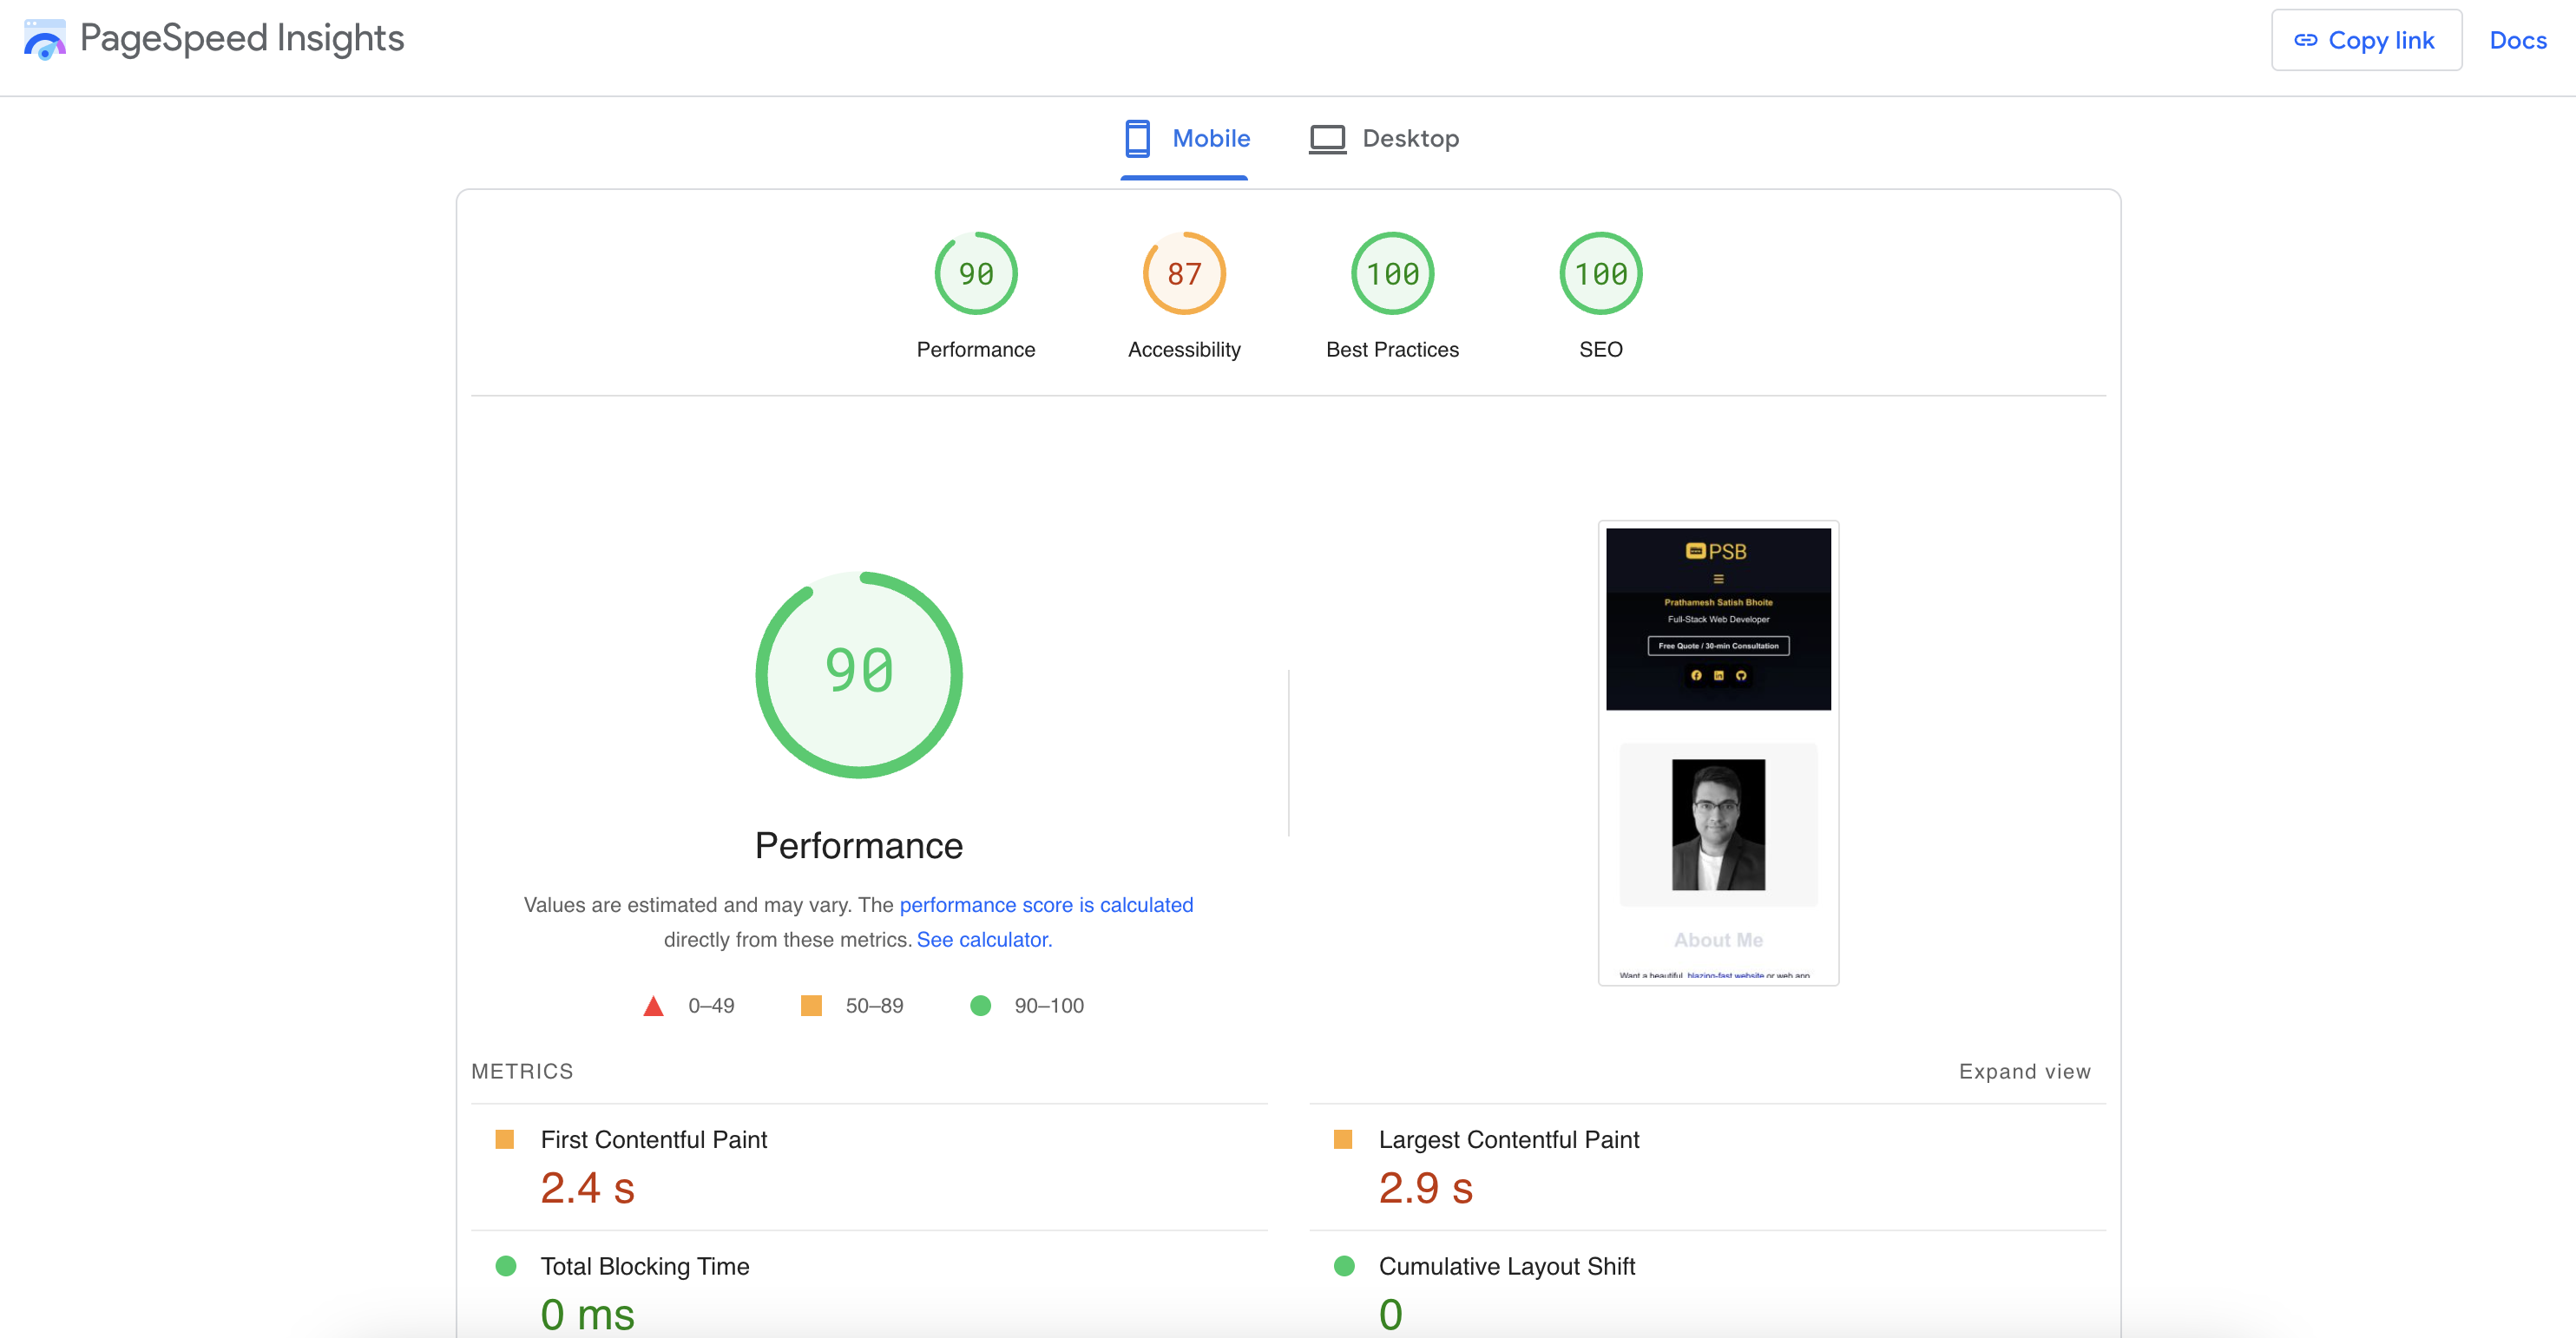Open the Docs link
The width and height of the screenshot is (2576, 1338).
point(2517,40)
